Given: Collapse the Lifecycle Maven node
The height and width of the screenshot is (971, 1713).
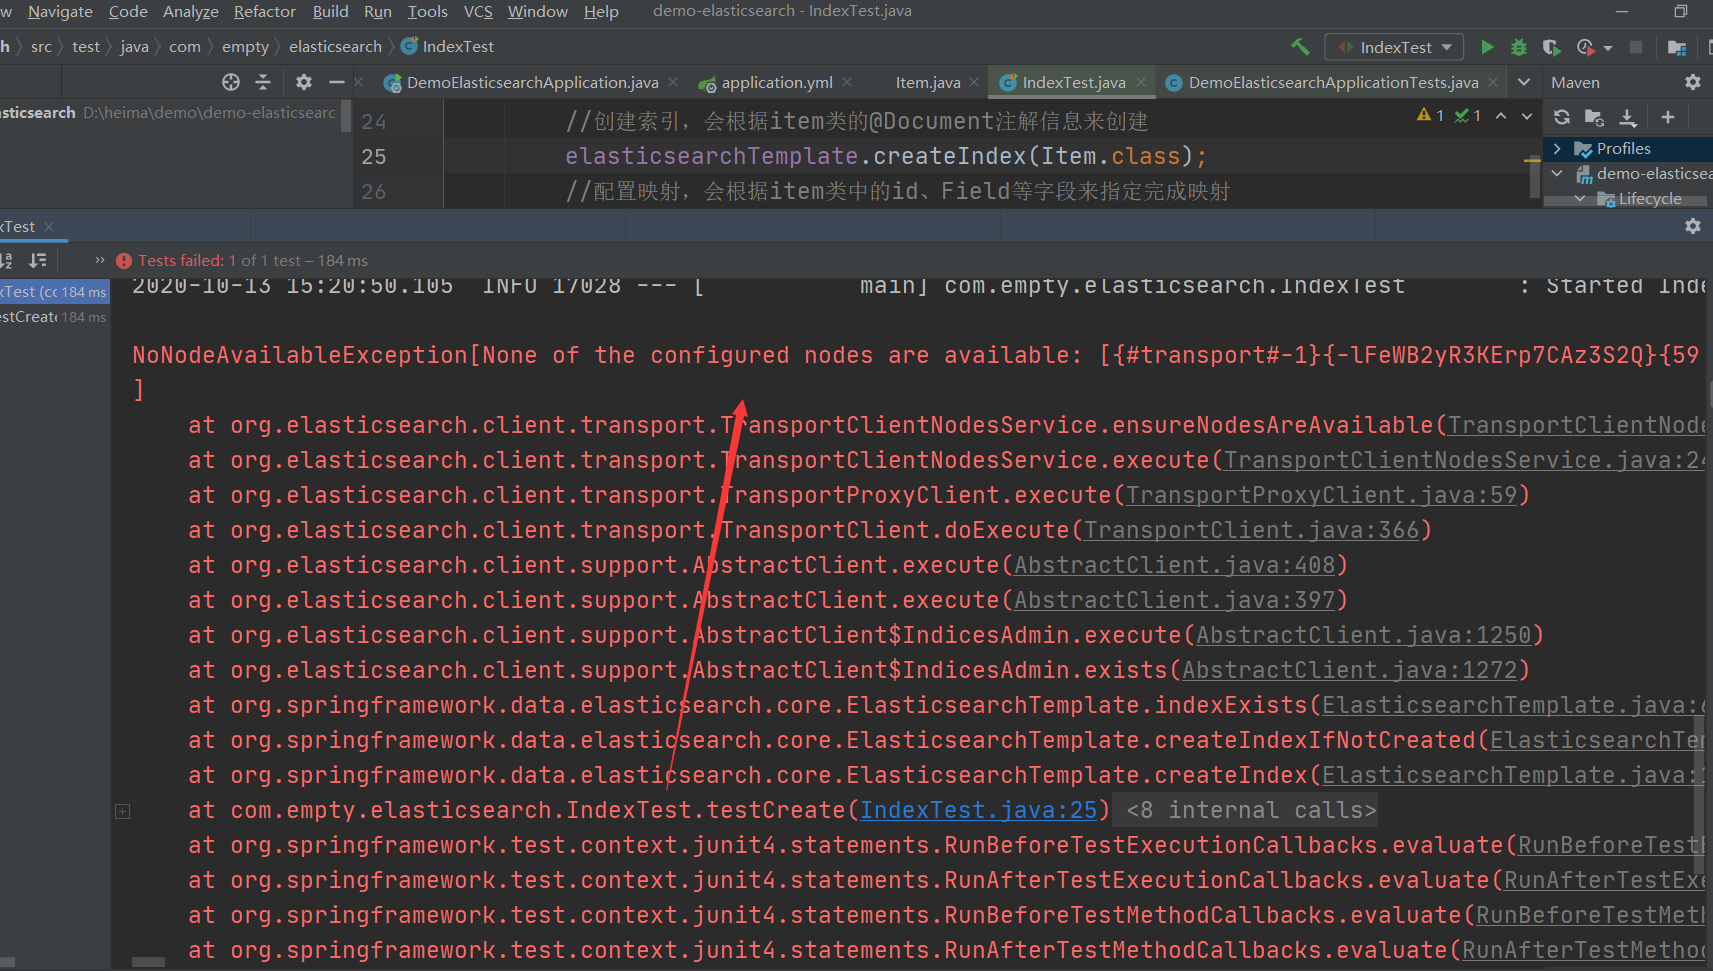Looking at the screenshot, I should [x=1581, y=198].
